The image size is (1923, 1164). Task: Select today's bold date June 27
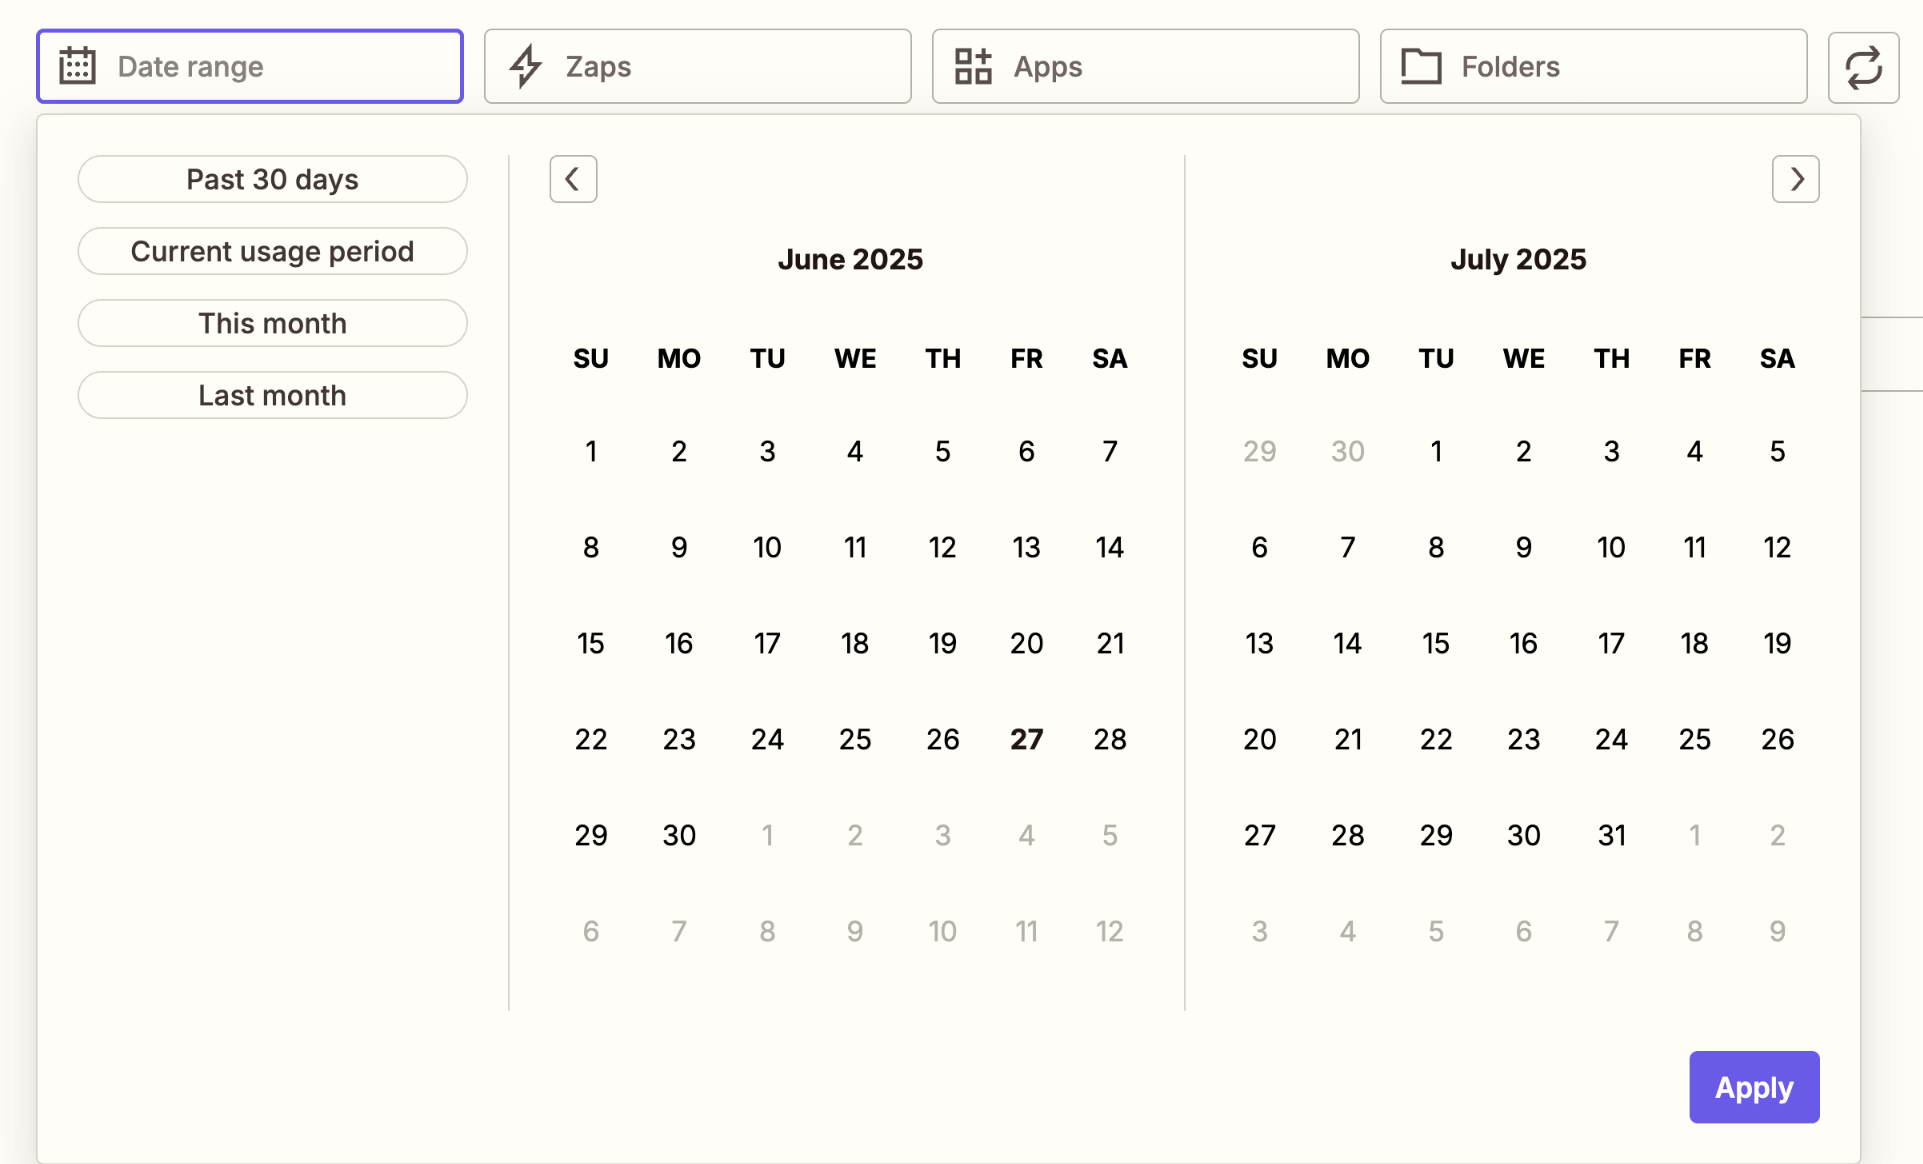coord(1026,740)
